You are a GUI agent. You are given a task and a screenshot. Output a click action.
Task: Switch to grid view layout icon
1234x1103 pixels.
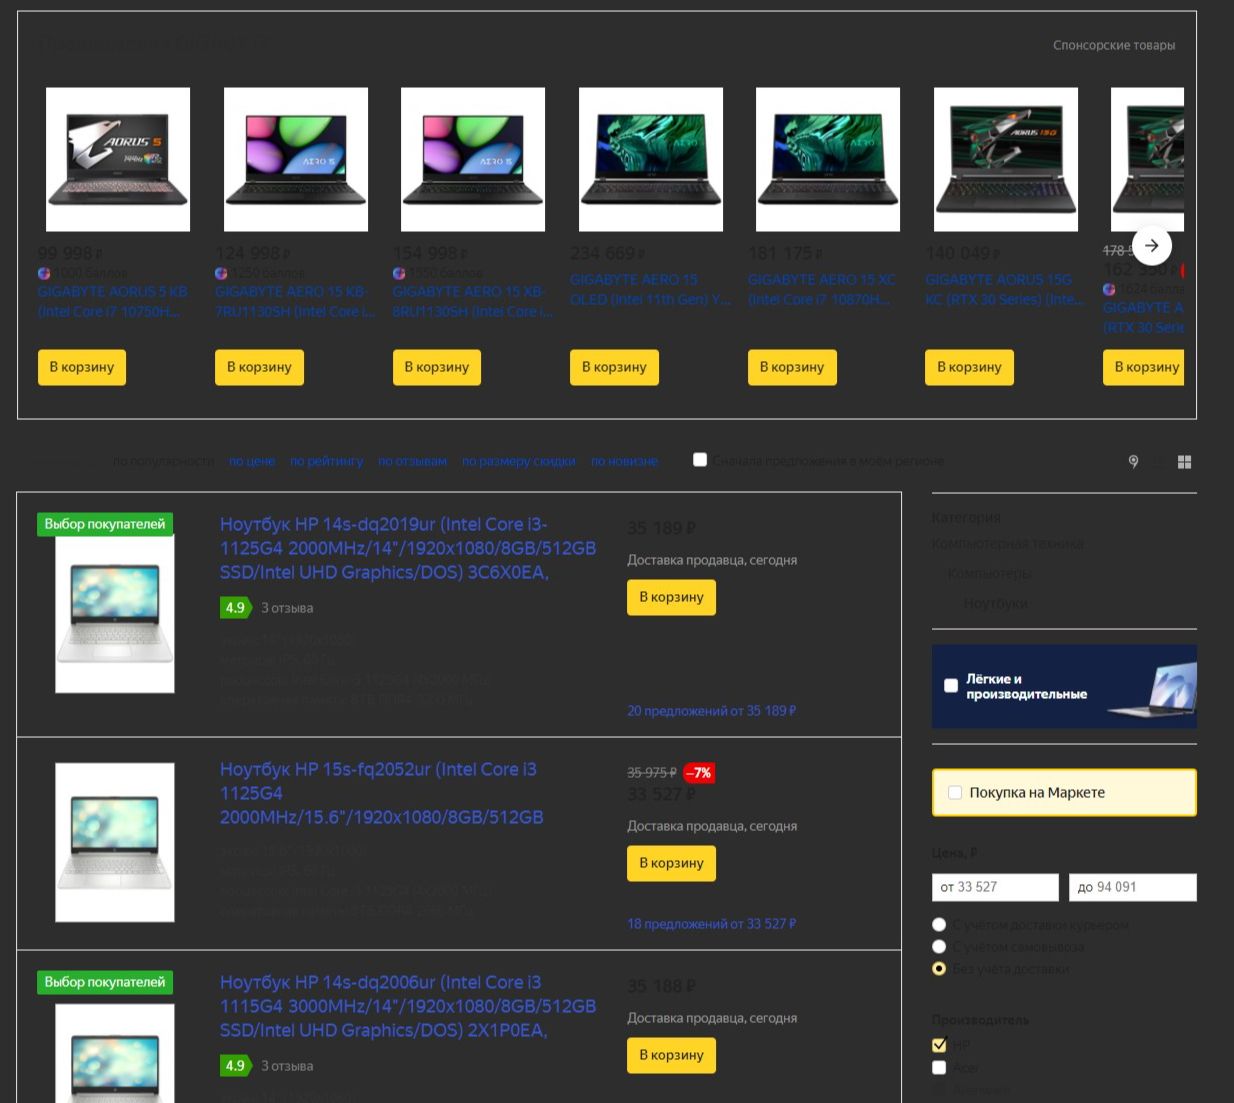[1184, 461]
